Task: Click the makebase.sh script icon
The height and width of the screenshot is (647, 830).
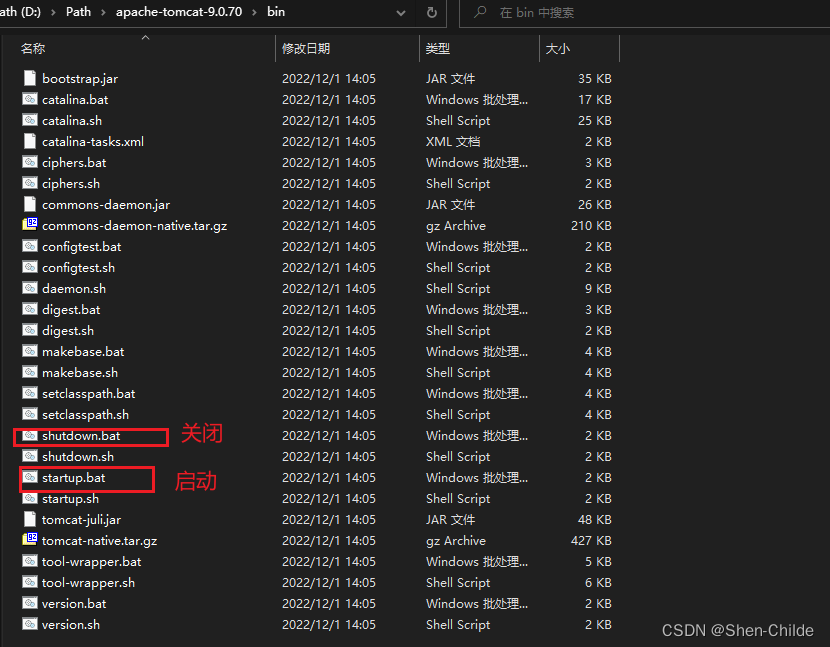Action: coord(30,372)
